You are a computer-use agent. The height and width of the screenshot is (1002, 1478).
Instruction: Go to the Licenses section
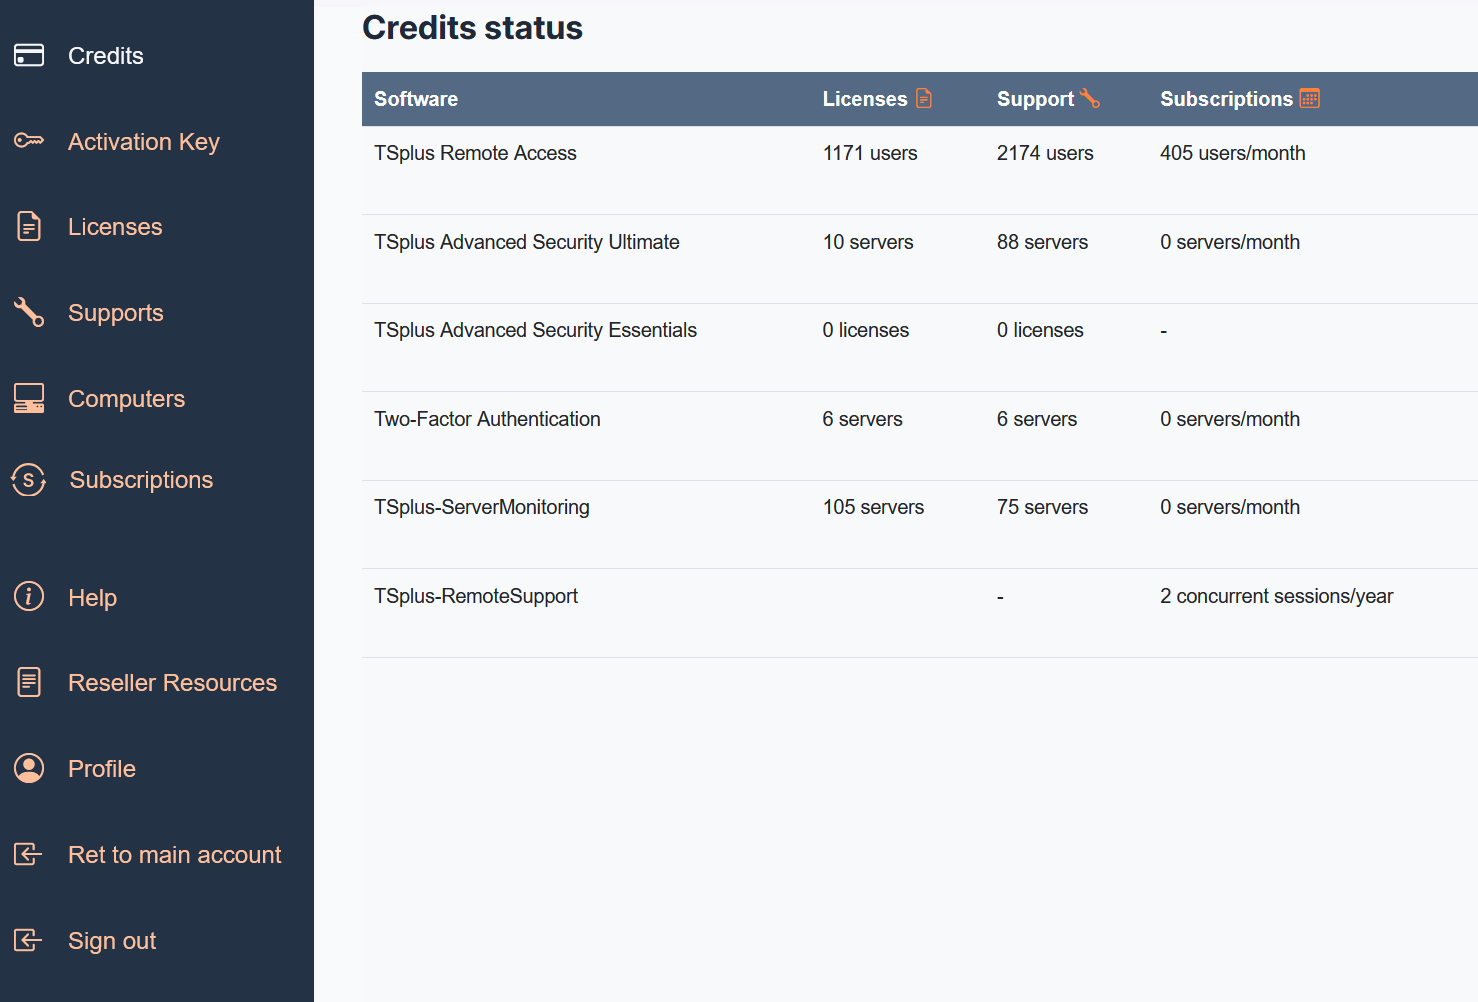pyautogui.click(x=115, y=227)
